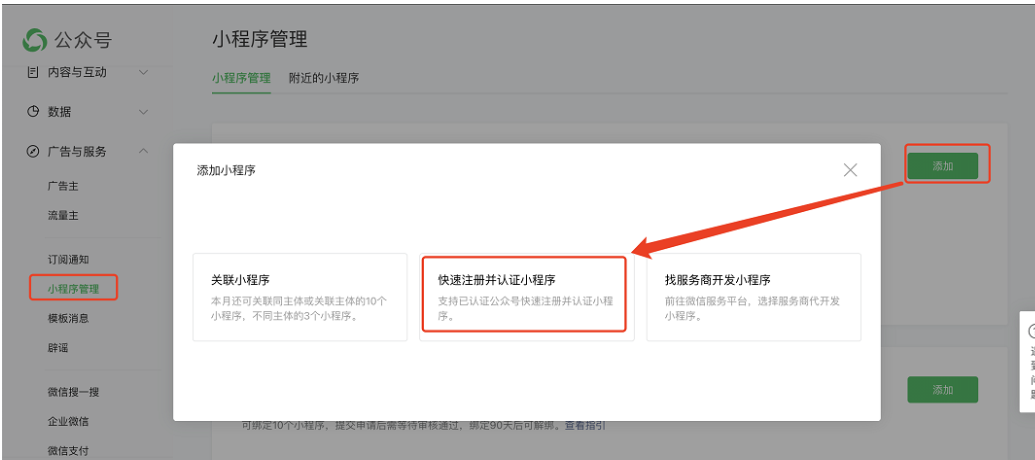Switch to the 附近的小程序 tab
1035x460 pixels.
(324, 78)
